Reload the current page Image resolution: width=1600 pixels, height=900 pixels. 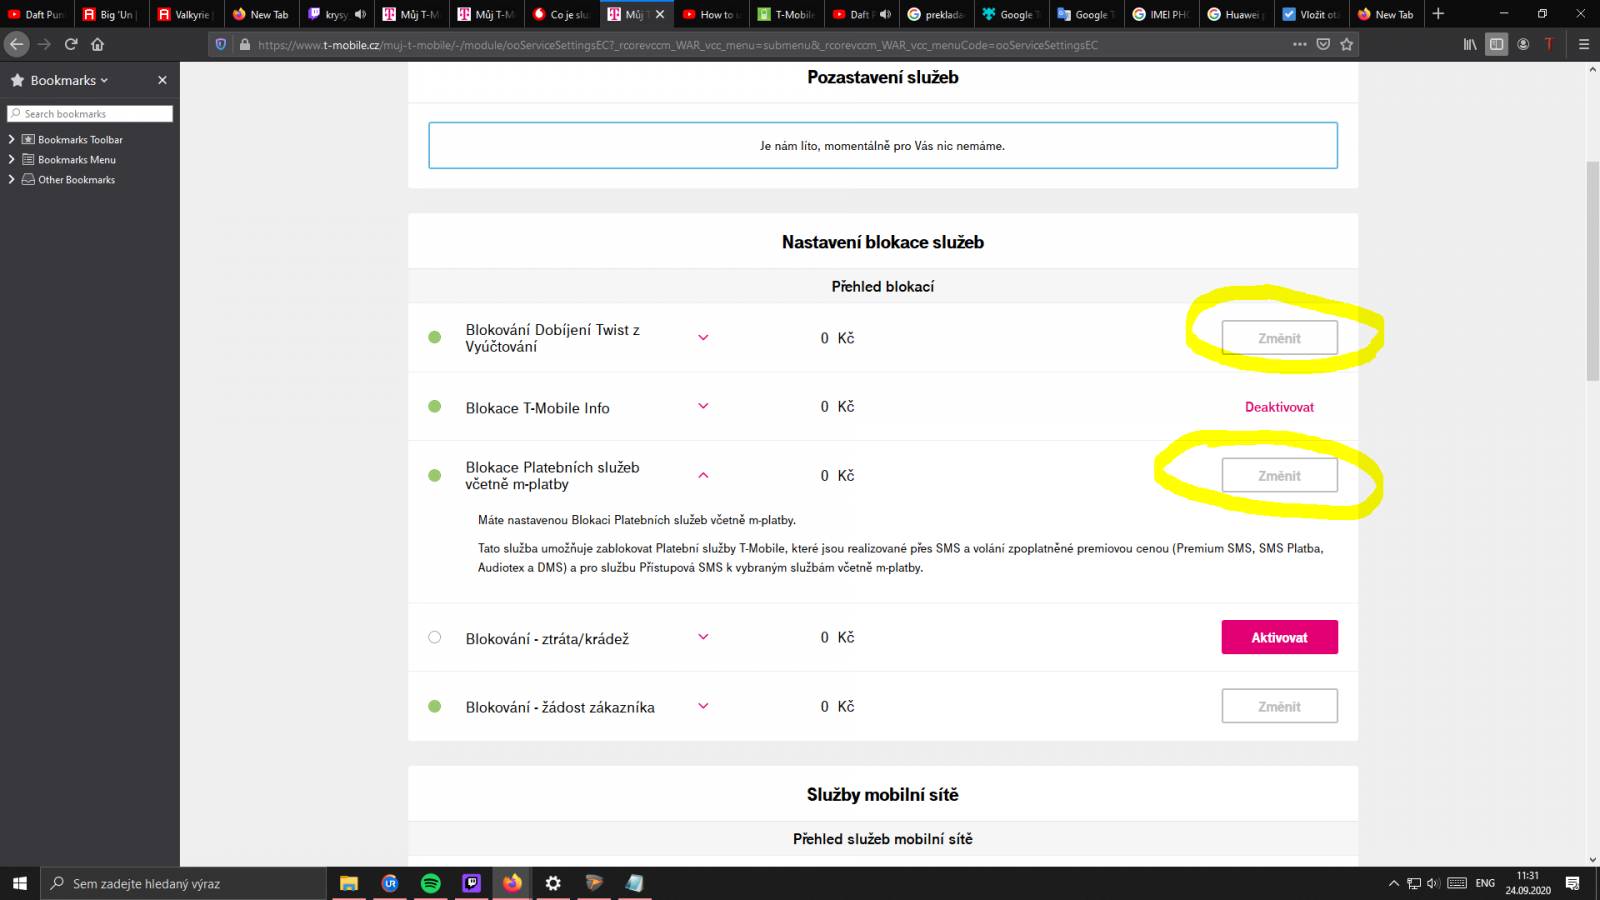(71, 44)
